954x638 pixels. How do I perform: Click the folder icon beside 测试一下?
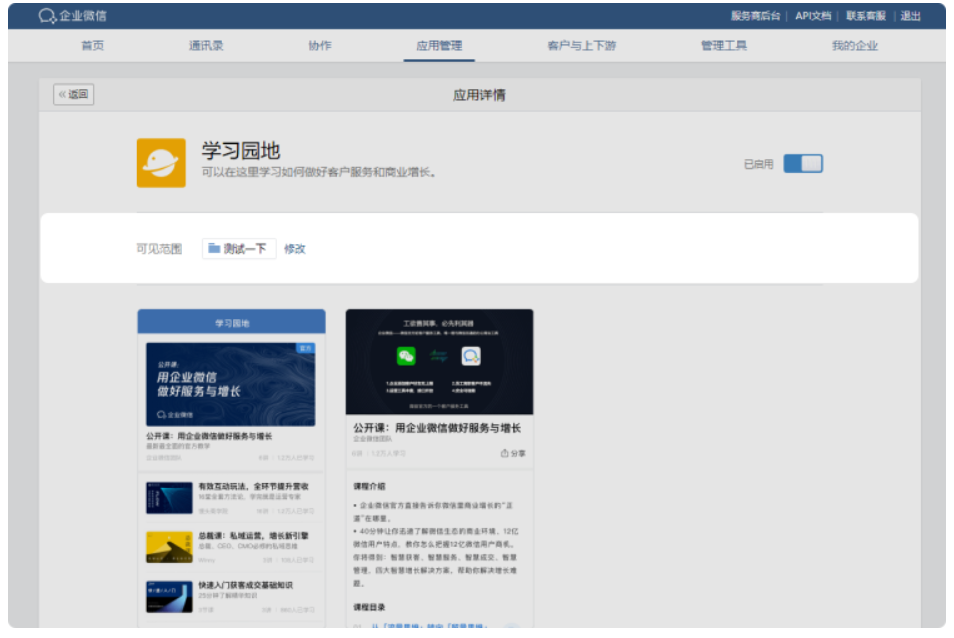214,248
